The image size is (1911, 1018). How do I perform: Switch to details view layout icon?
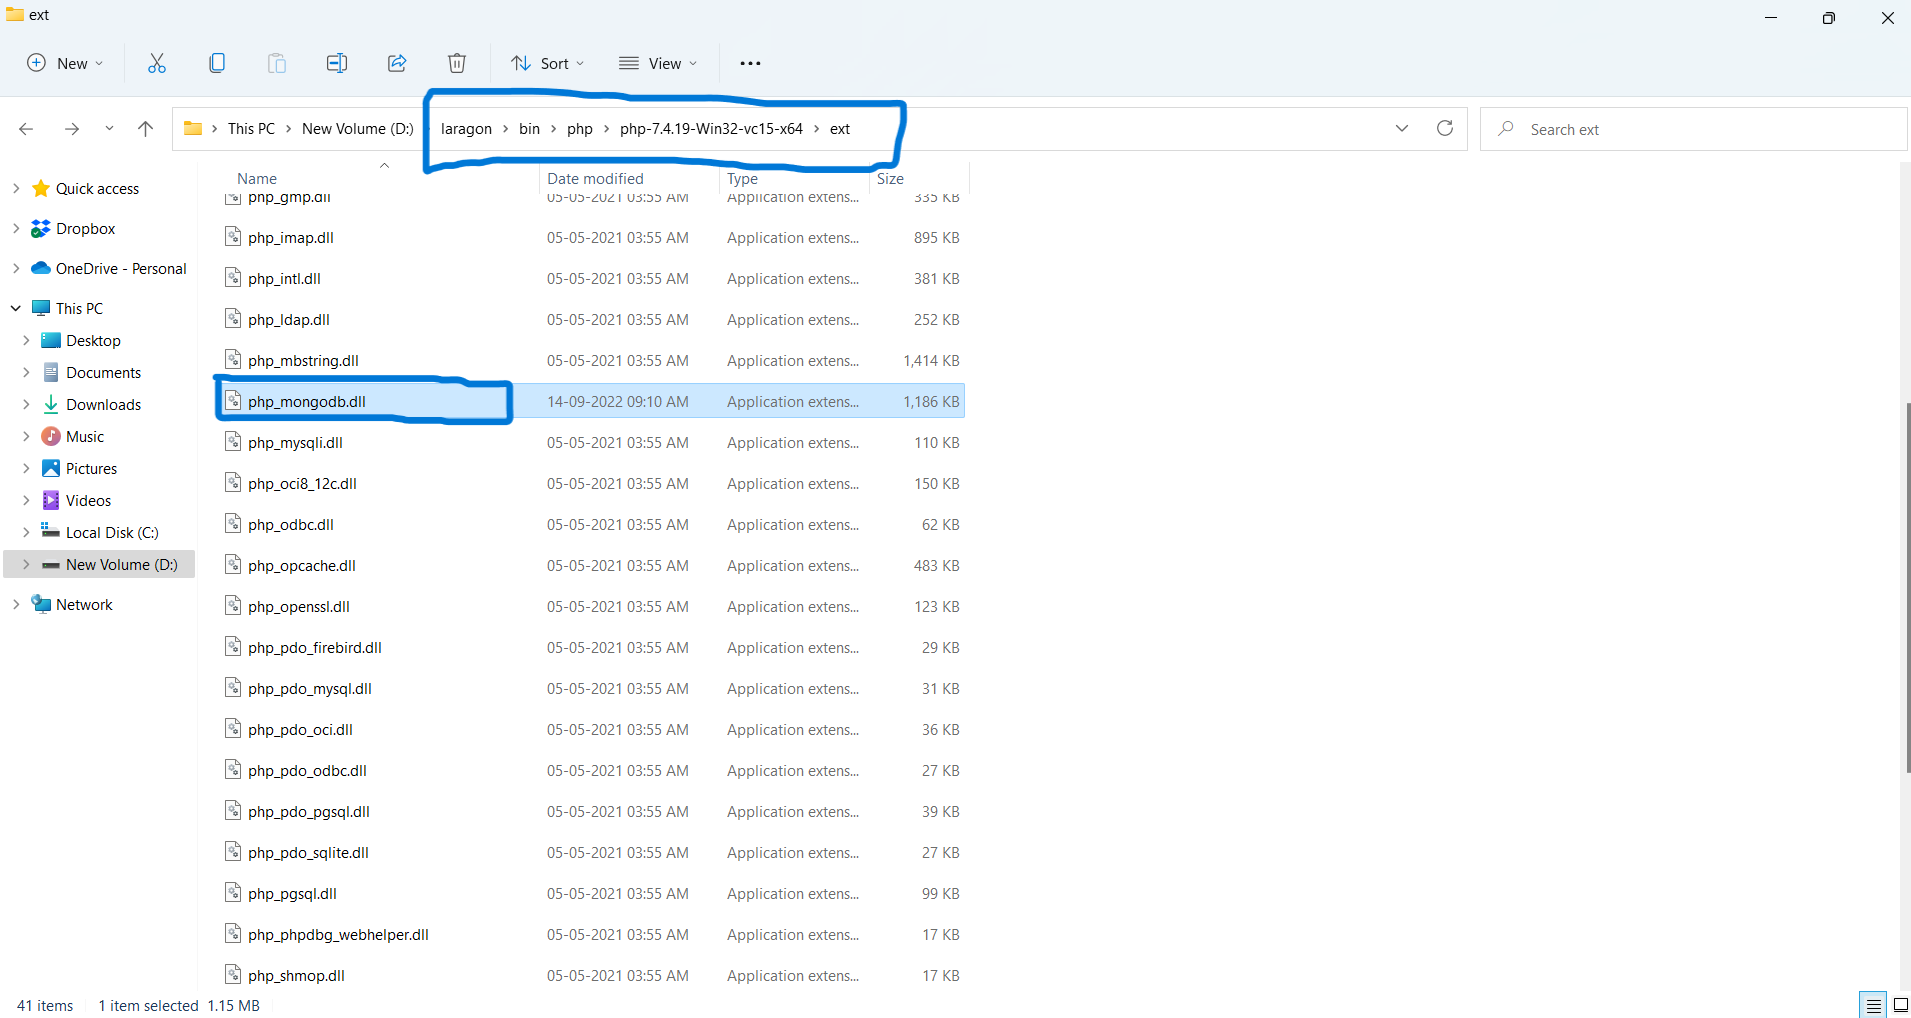(1874, 1005)
